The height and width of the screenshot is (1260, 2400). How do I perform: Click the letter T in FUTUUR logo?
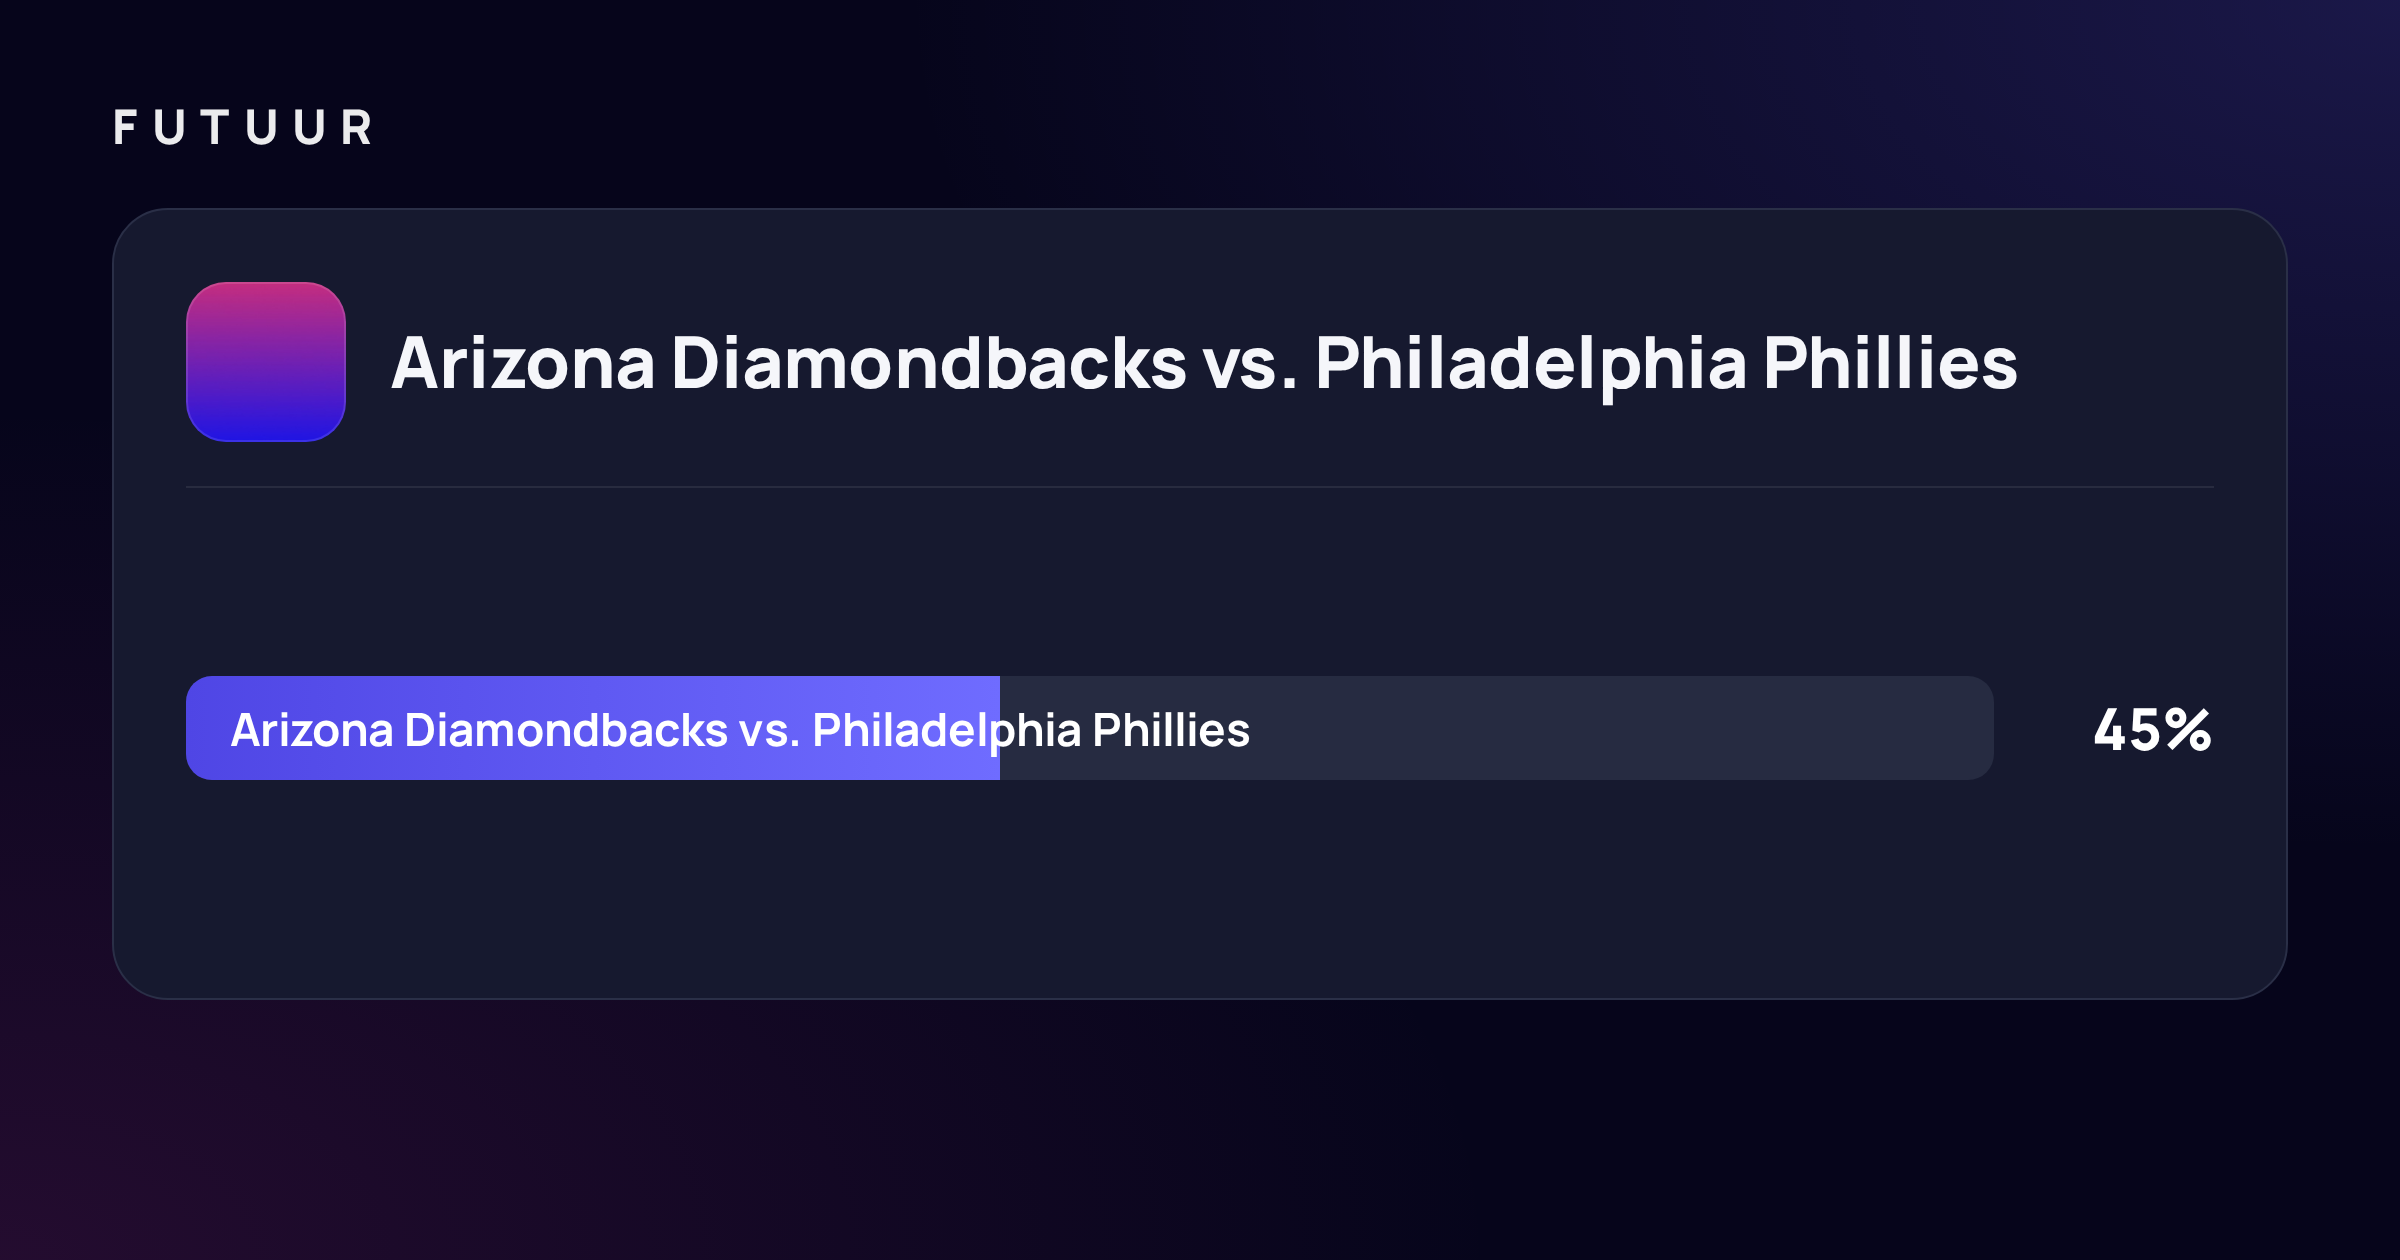(215, 128)
